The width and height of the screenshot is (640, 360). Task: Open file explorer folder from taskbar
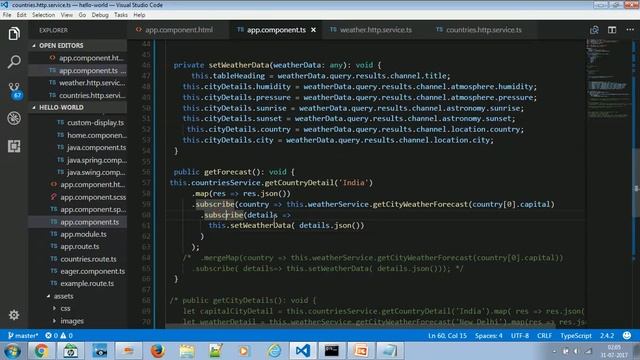[187, 351]
